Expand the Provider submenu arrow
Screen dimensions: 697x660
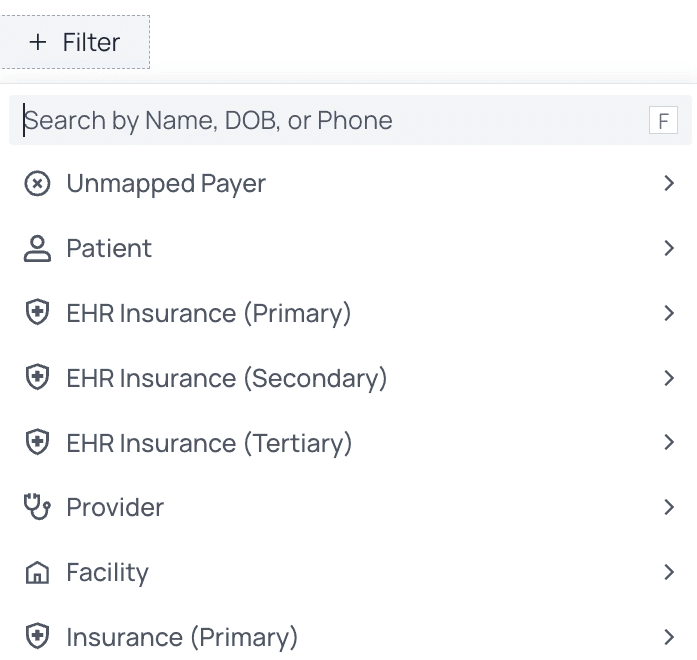pyautogui.click(x=669, y=507)
